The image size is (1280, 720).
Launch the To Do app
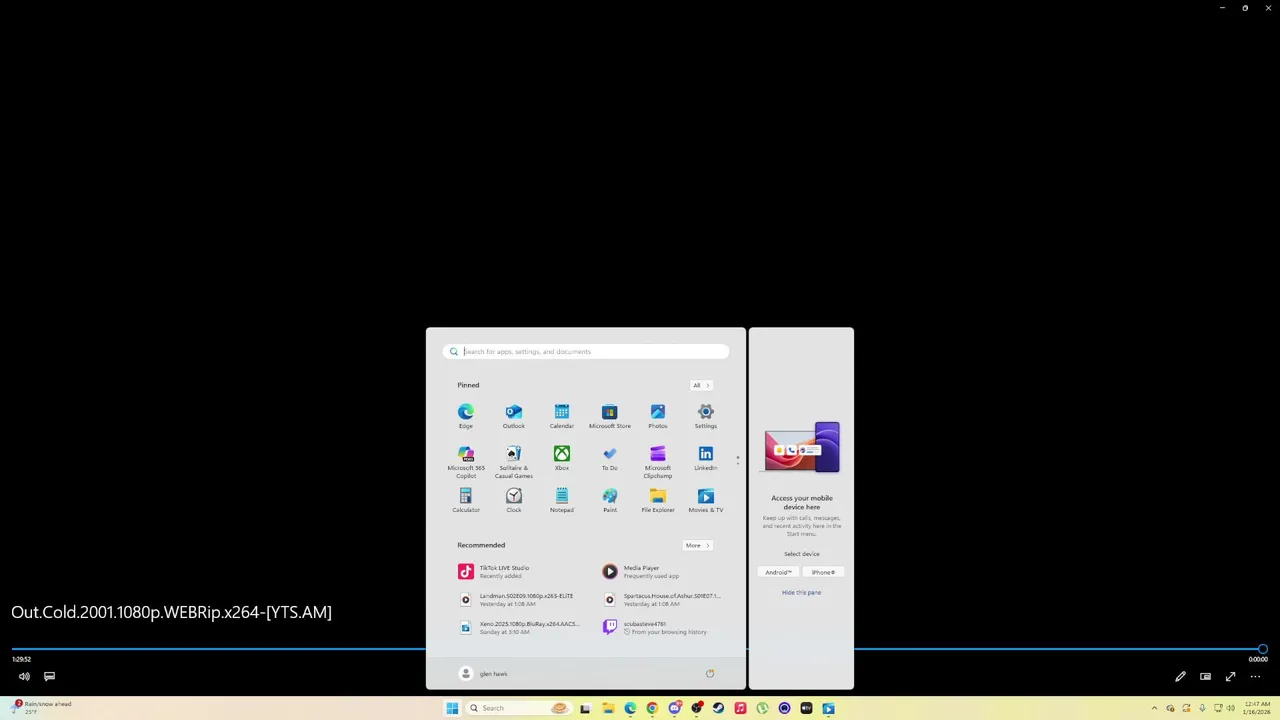coord(610,459)
